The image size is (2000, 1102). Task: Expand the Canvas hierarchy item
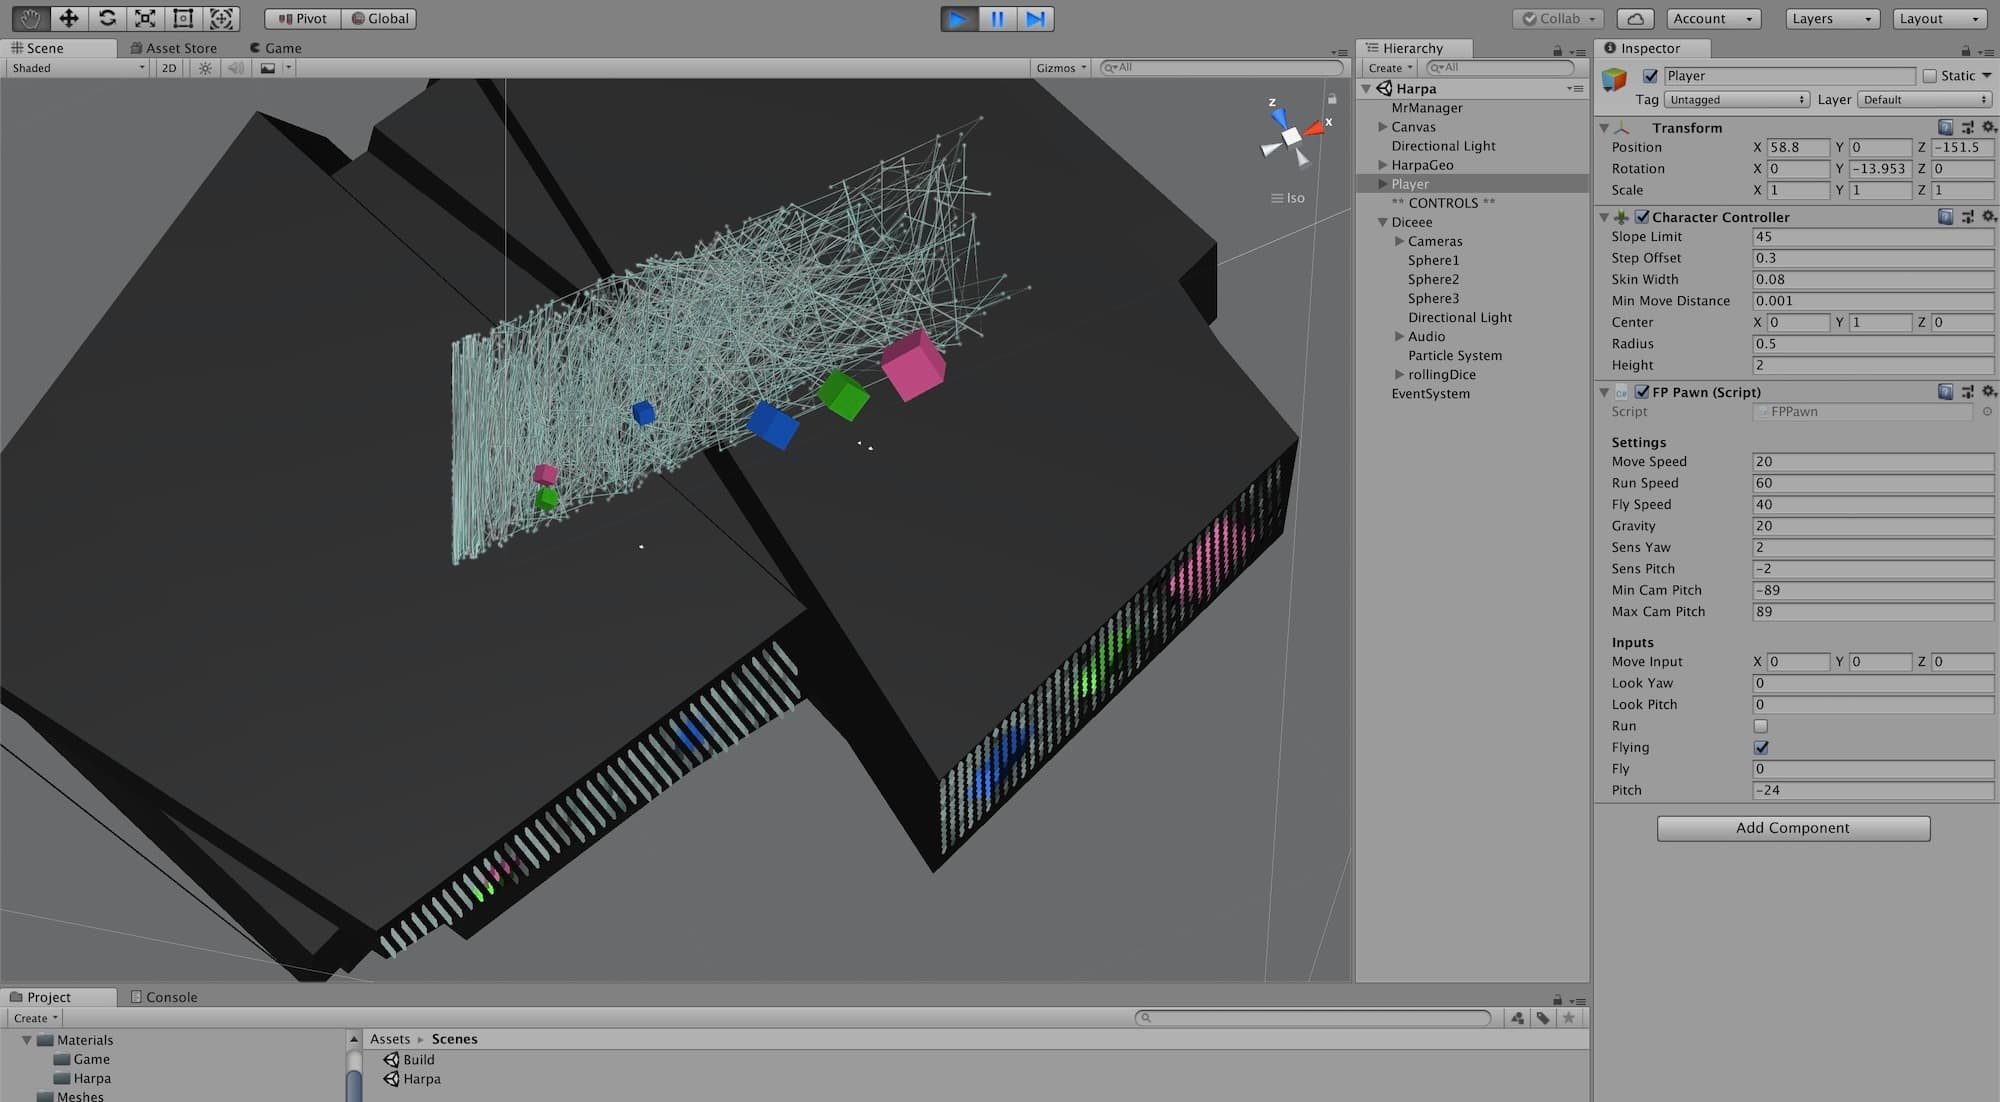tap(1383, 127)
